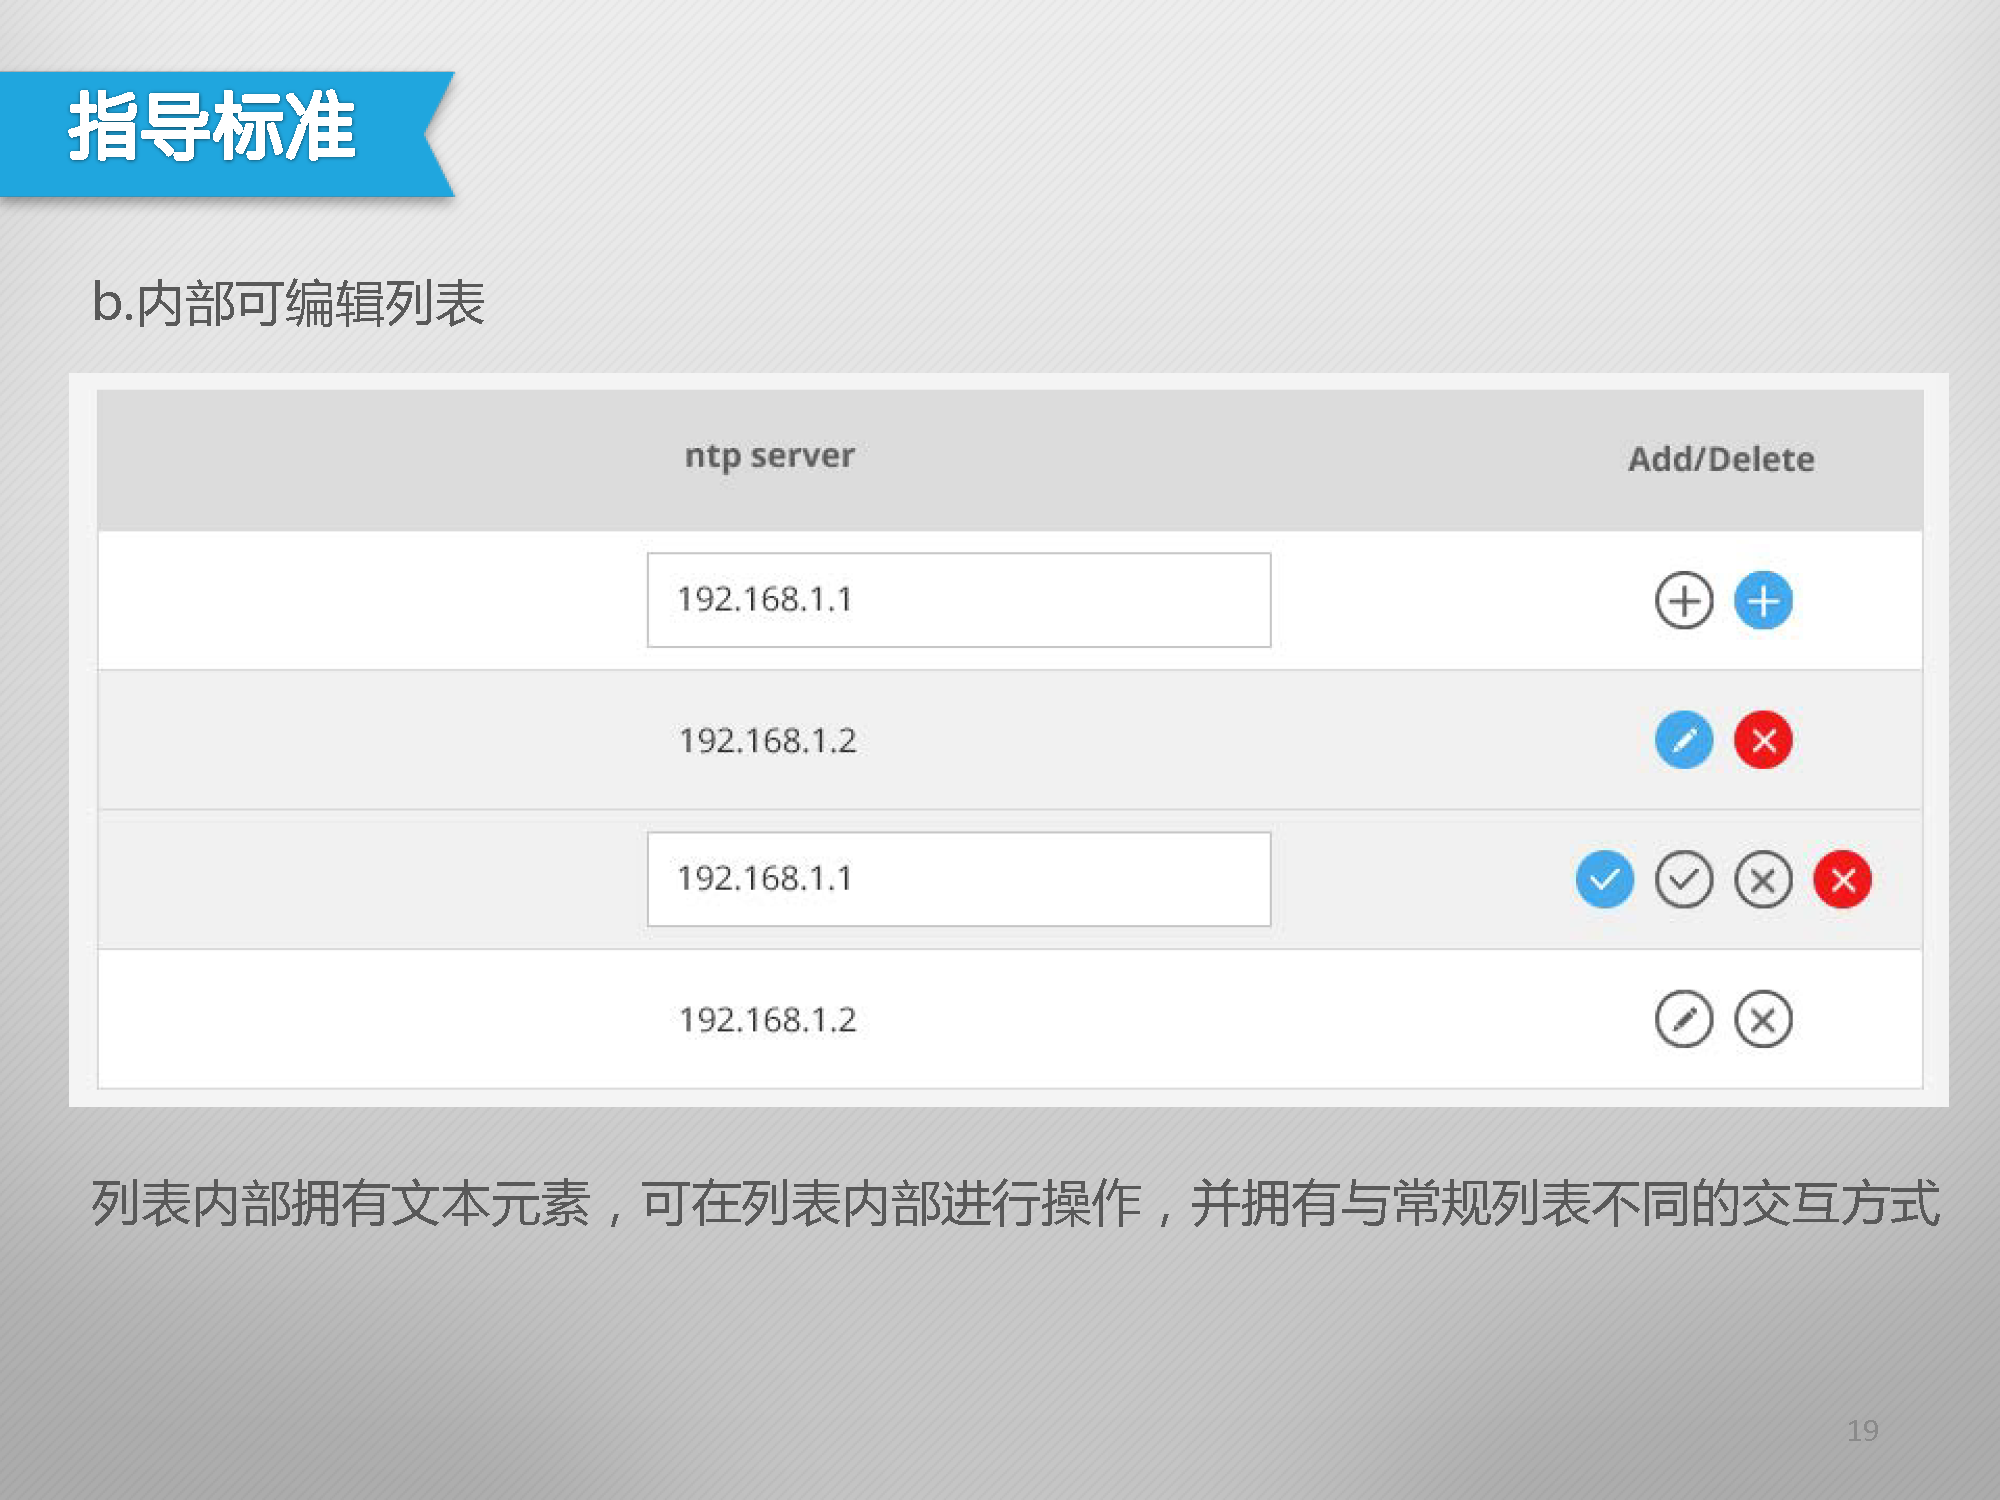Click the b.内部可编辑列表 heading

click(288, 303)
